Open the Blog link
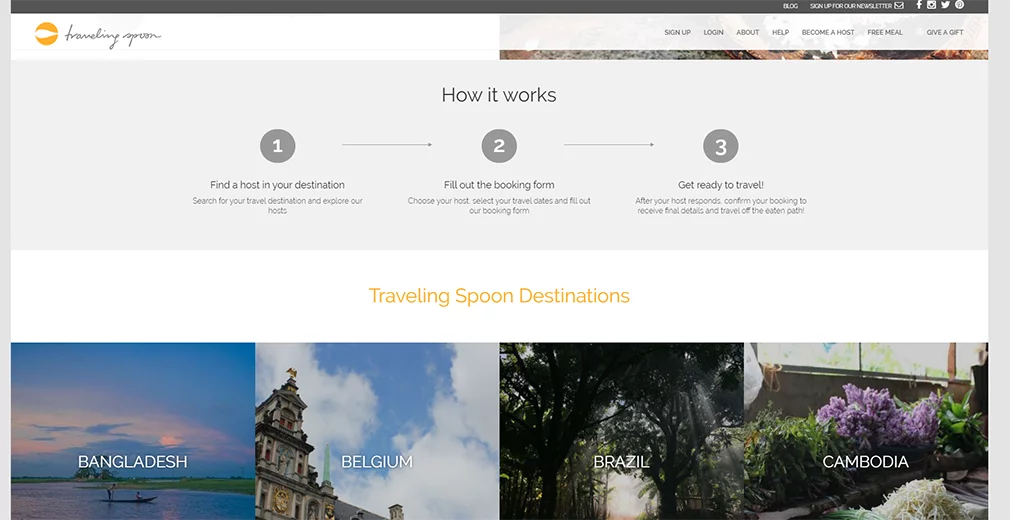The height and width of the screenshot is (520, 1010). (790, 6)
